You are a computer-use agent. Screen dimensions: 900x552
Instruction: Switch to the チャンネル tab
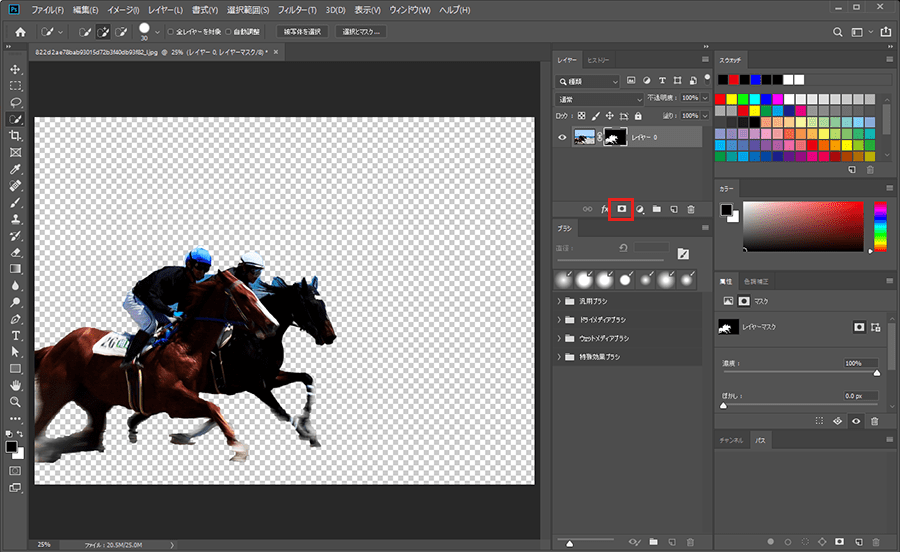(x=731, y=440)
